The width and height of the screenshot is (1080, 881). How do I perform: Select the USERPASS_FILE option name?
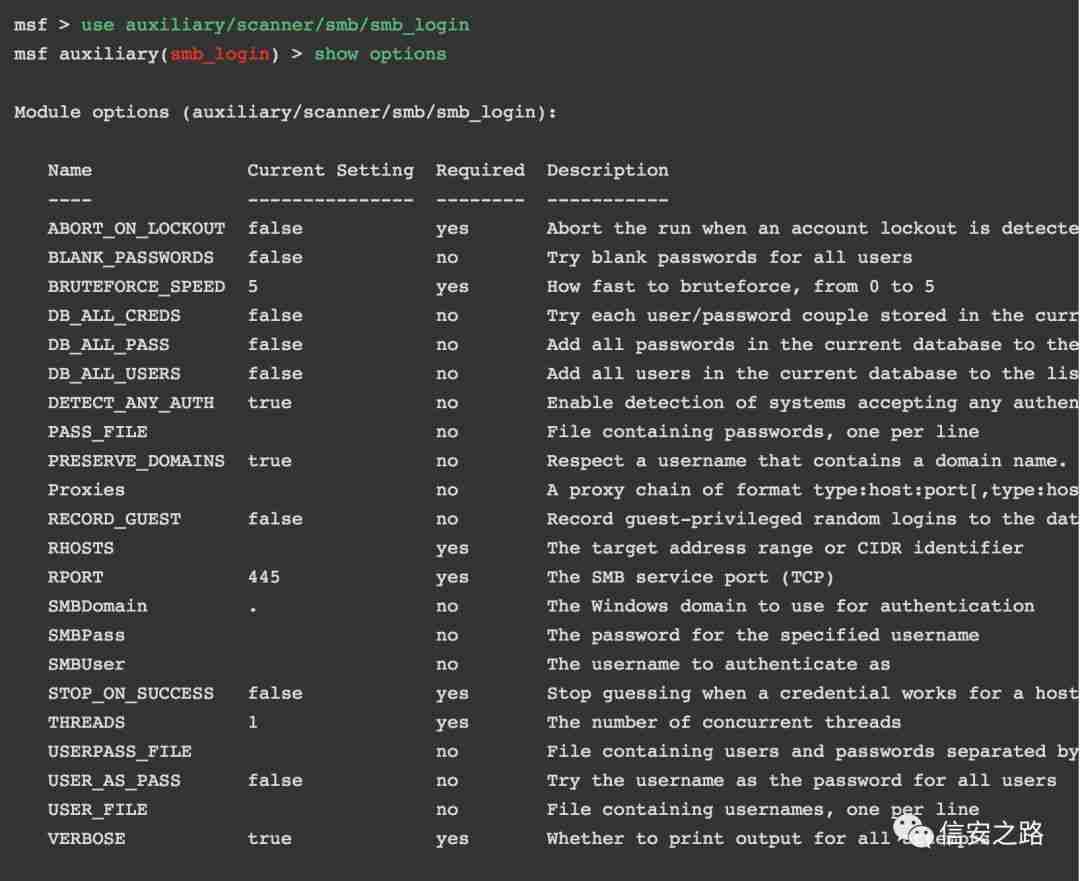pyautogui.click(x=120, y=751)
